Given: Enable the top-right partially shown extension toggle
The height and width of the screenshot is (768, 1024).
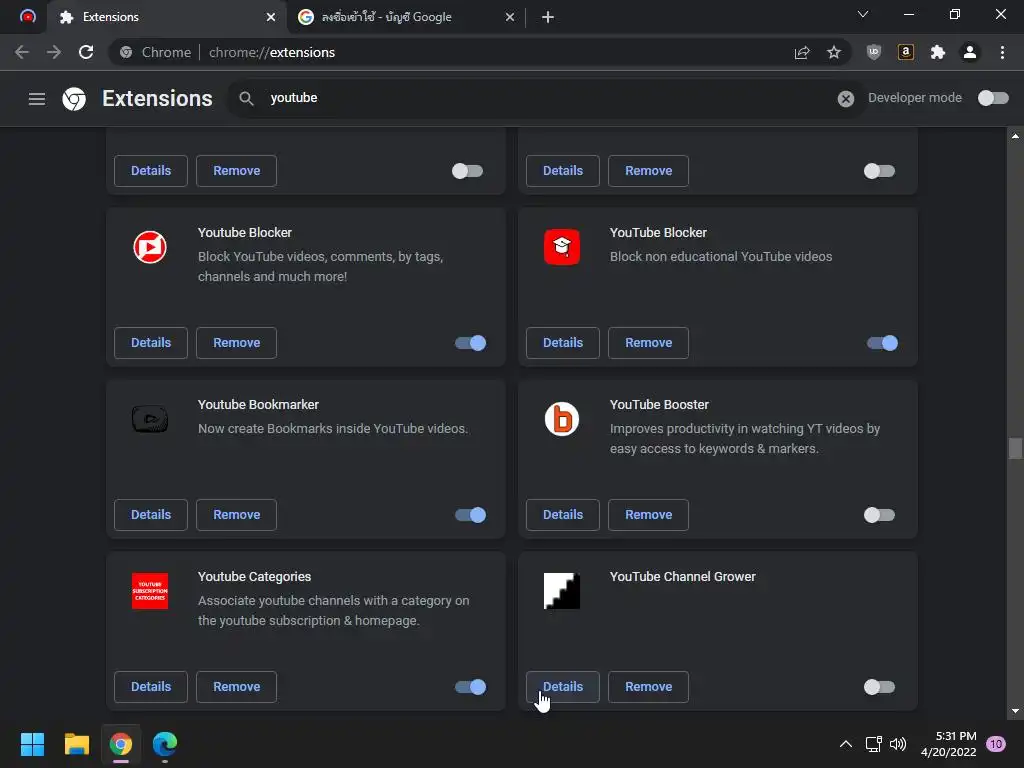Looking at the screenshot, I should coord(879,171).
